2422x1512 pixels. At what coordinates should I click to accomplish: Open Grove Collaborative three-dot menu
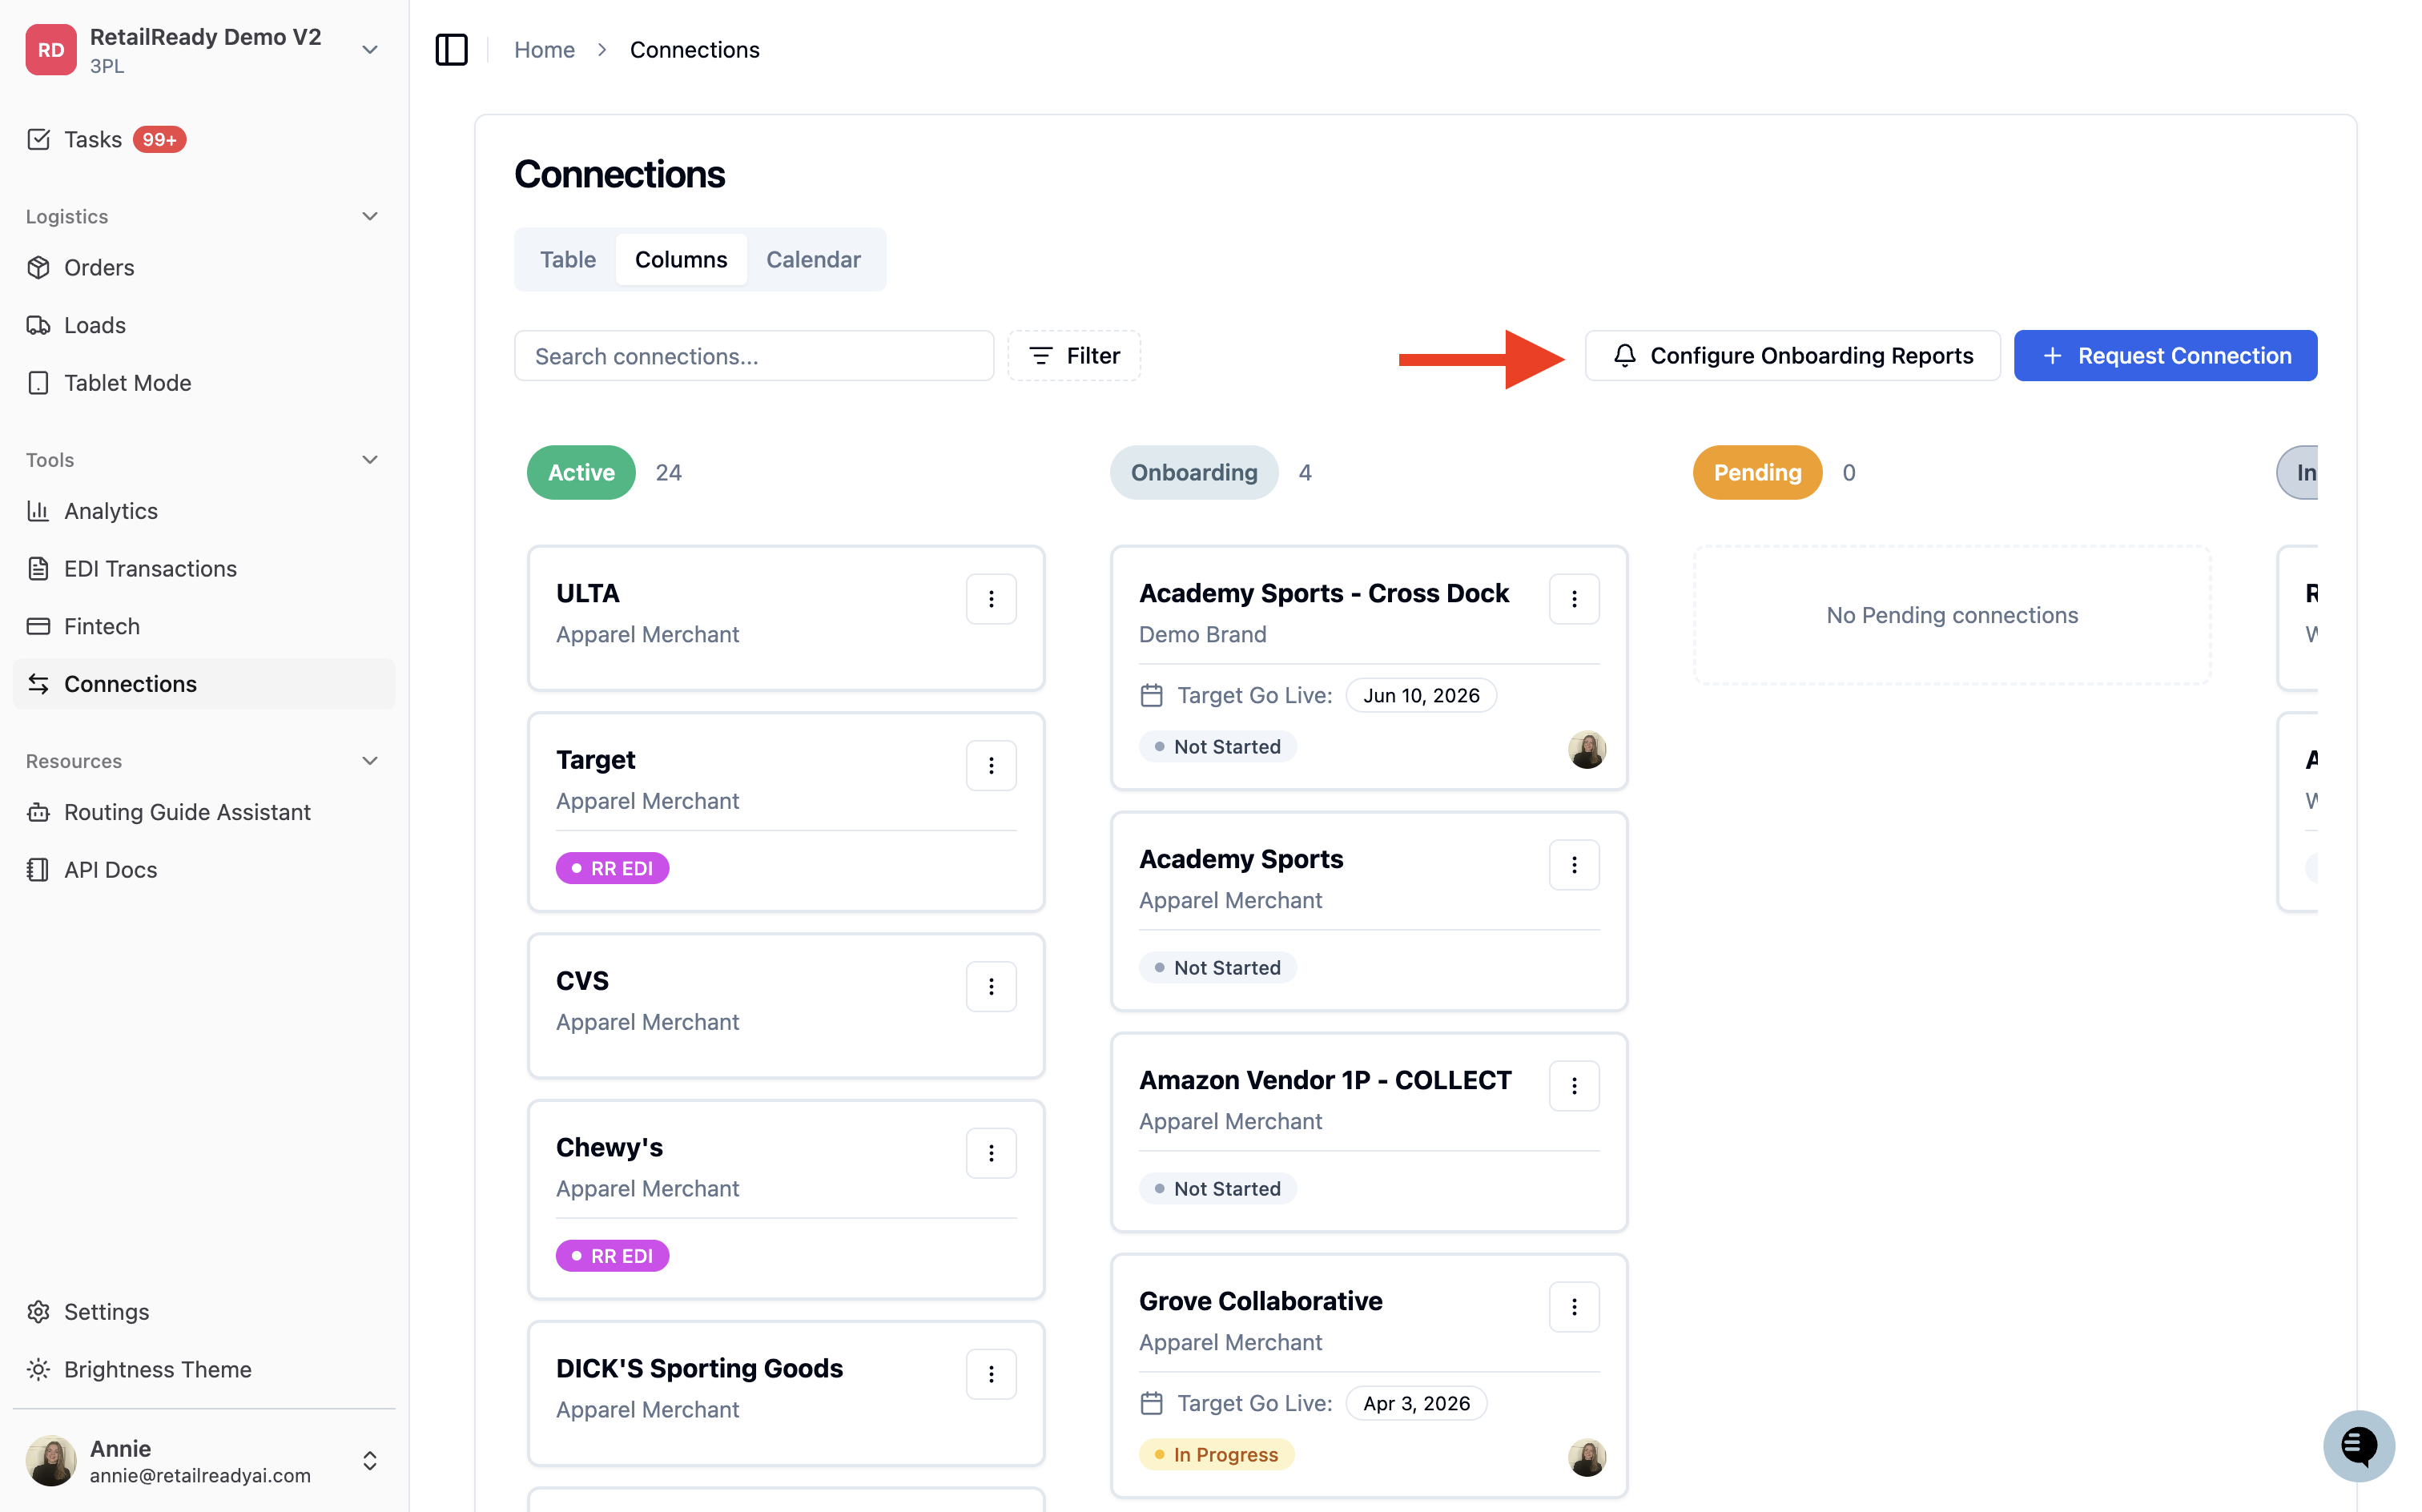(x=1574, y=1307)
